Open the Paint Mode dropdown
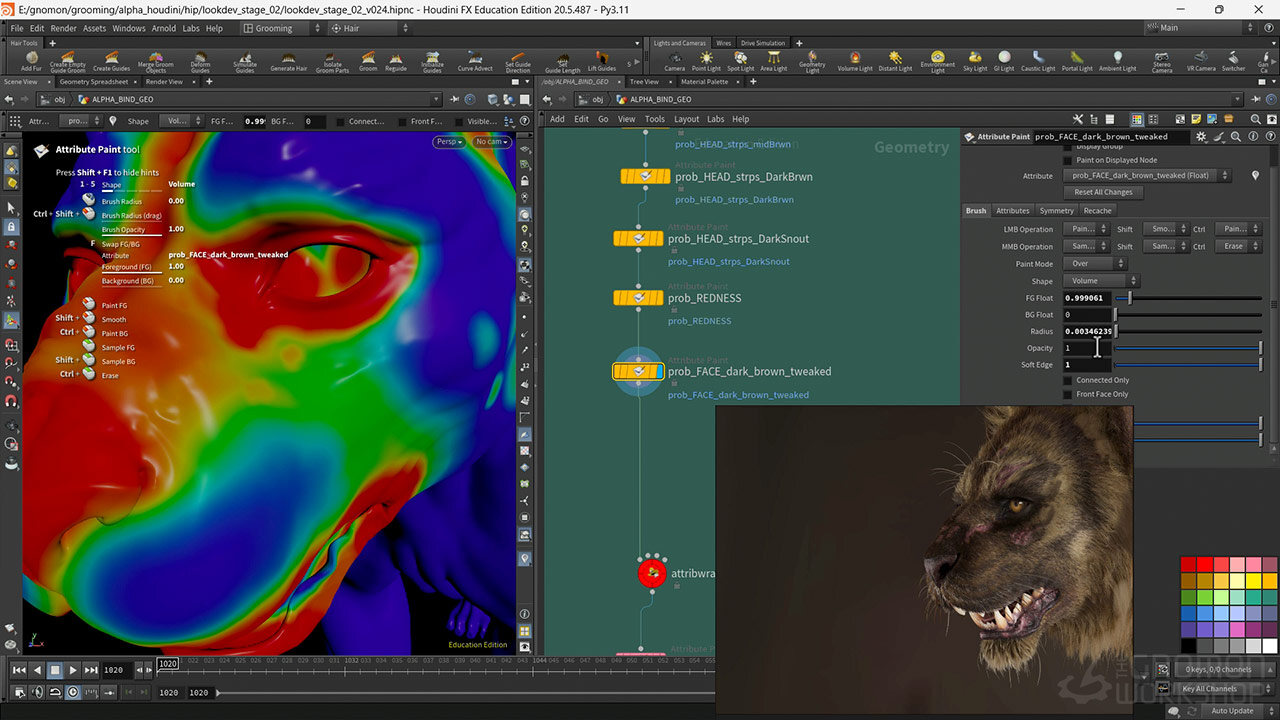This screenshot has width=1280, height=720. [1096, 264]
